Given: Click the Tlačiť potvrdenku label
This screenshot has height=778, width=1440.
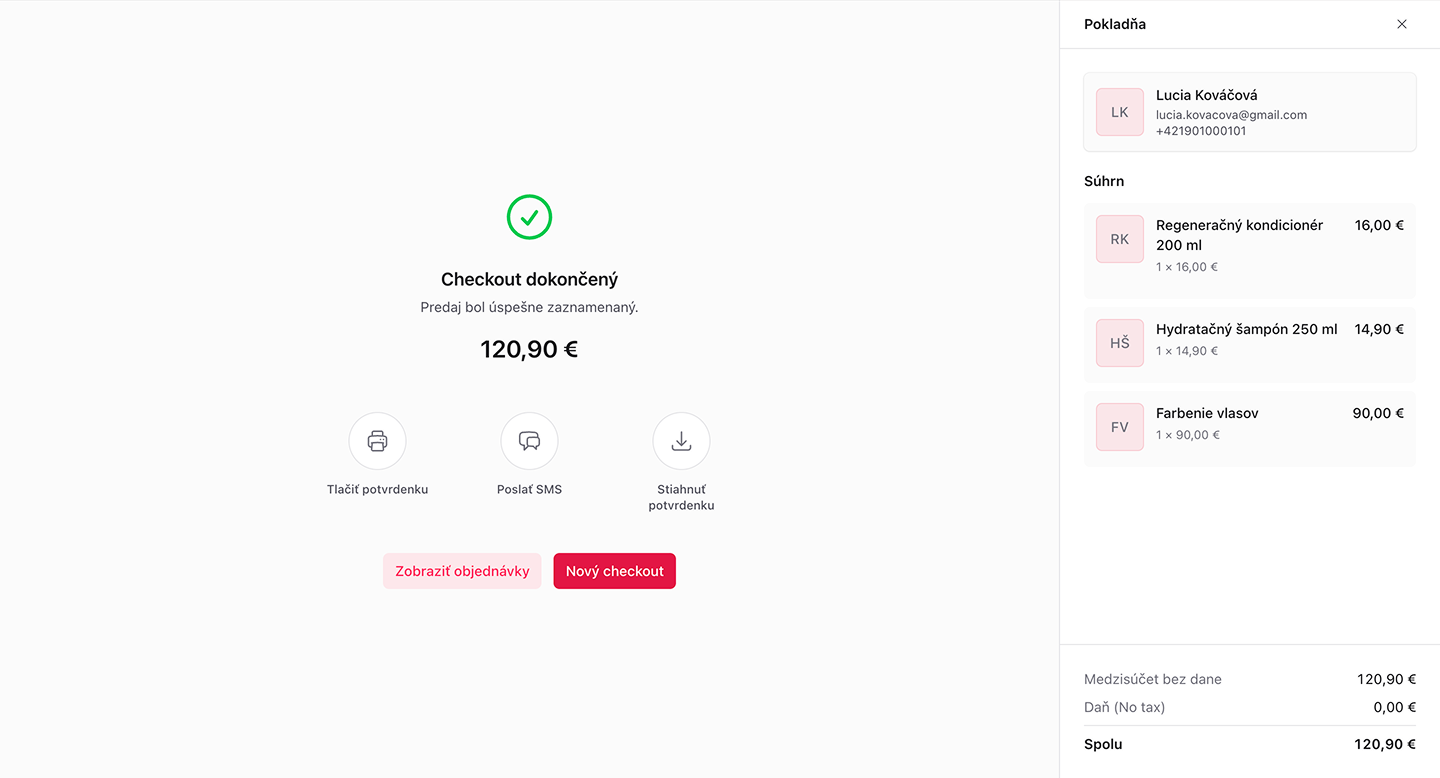Looking at the screenshot, I should point(377,489).
